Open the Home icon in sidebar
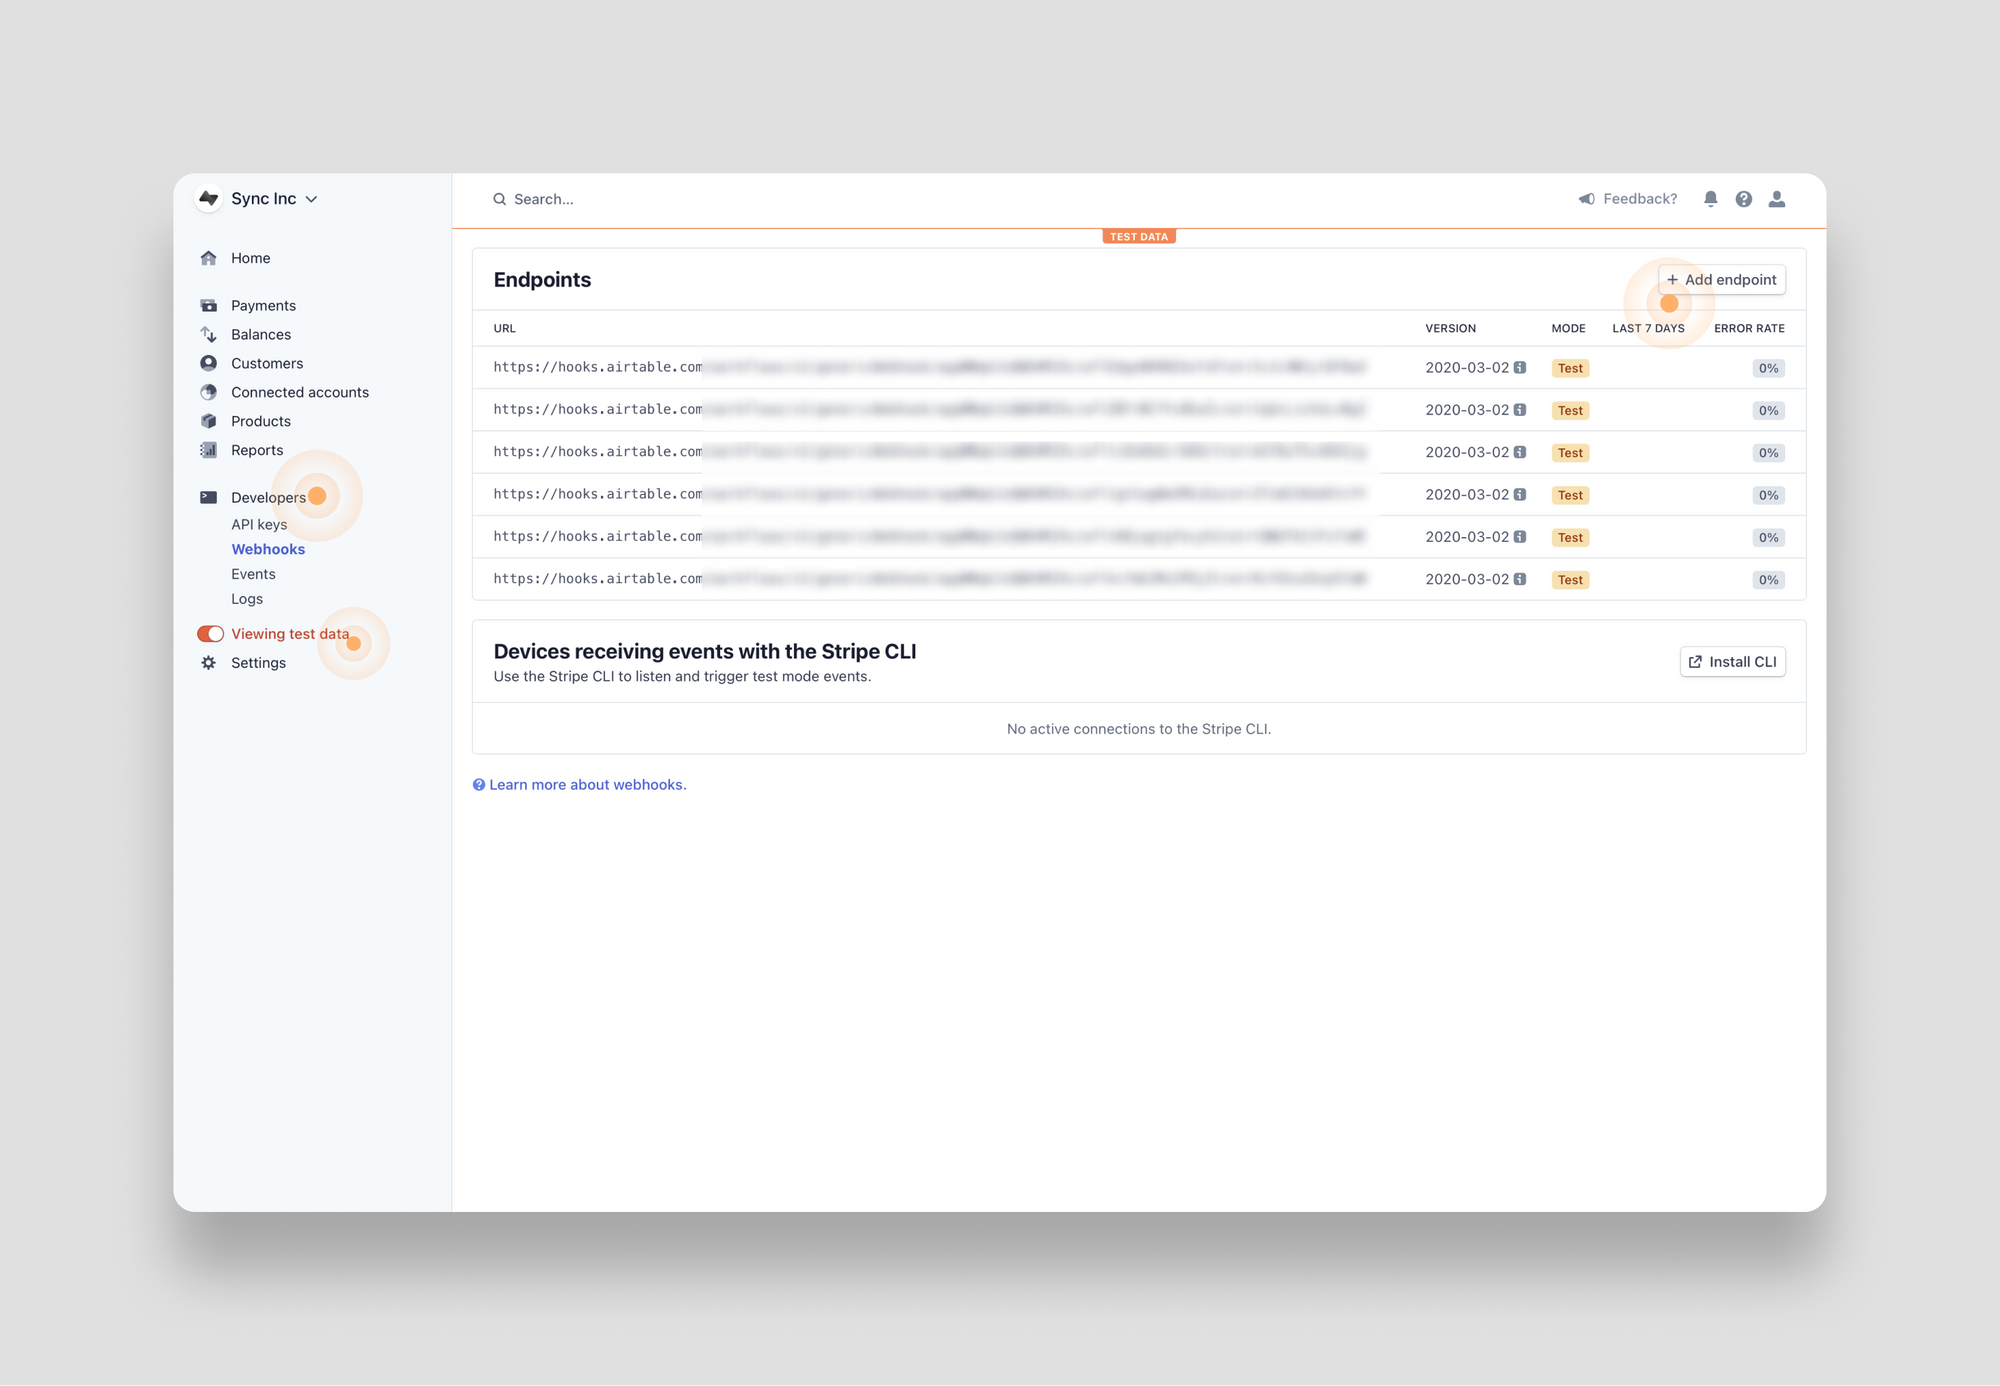The image size is (2000, 1386). coord(209,258)
